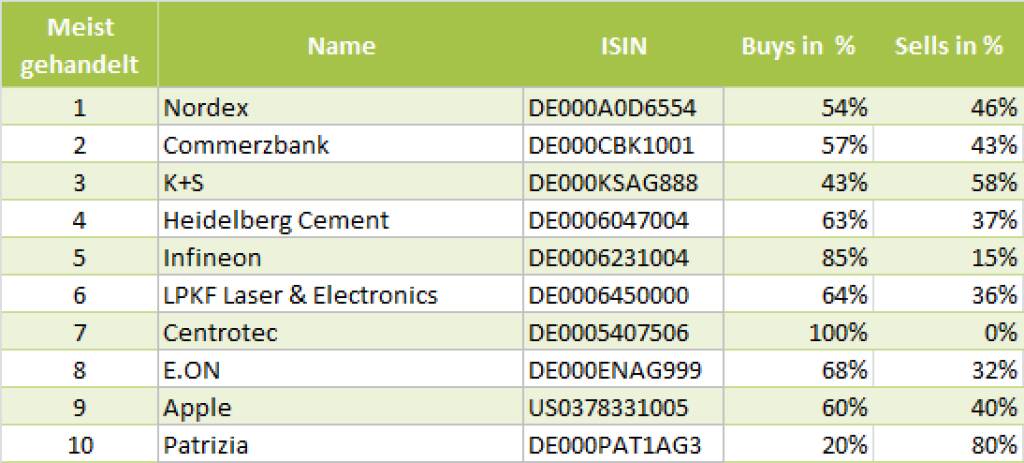Select the Apple name cell

pos(197,408)
